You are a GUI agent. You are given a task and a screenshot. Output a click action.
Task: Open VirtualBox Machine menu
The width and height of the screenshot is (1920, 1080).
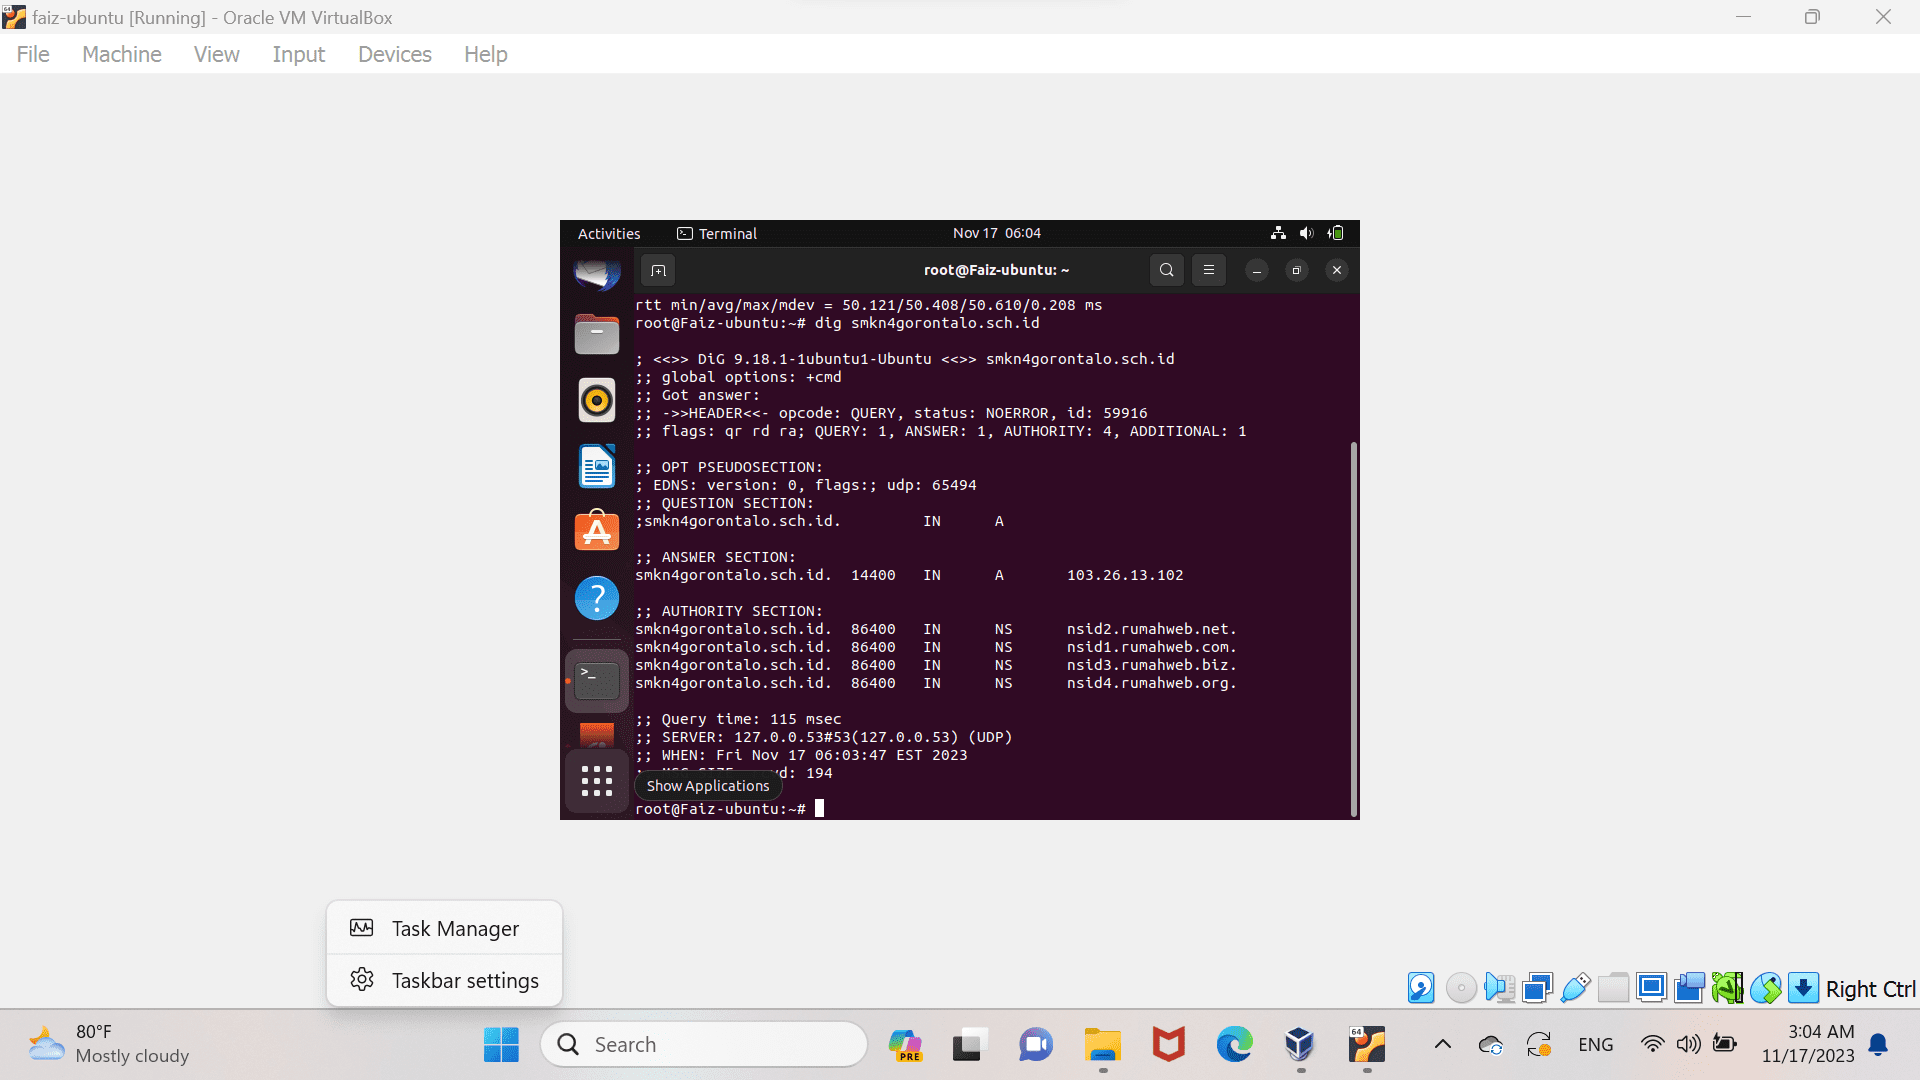[x=122, y=54]
